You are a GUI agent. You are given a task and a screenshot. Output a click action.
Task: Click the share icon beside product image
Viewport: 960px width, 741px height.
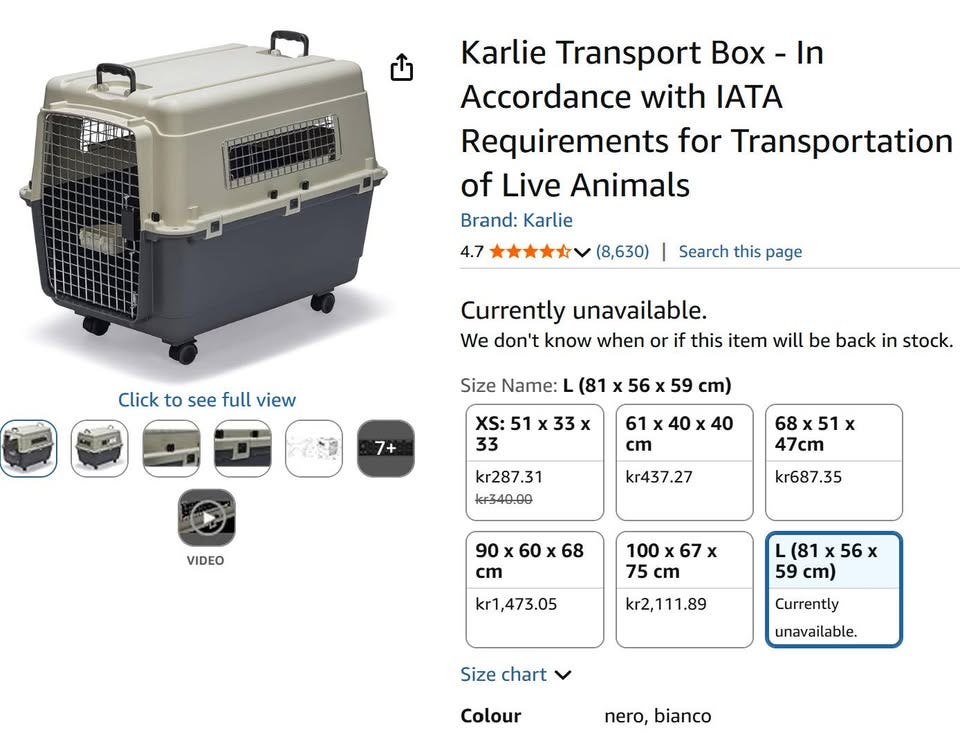[x=402, y=67]
